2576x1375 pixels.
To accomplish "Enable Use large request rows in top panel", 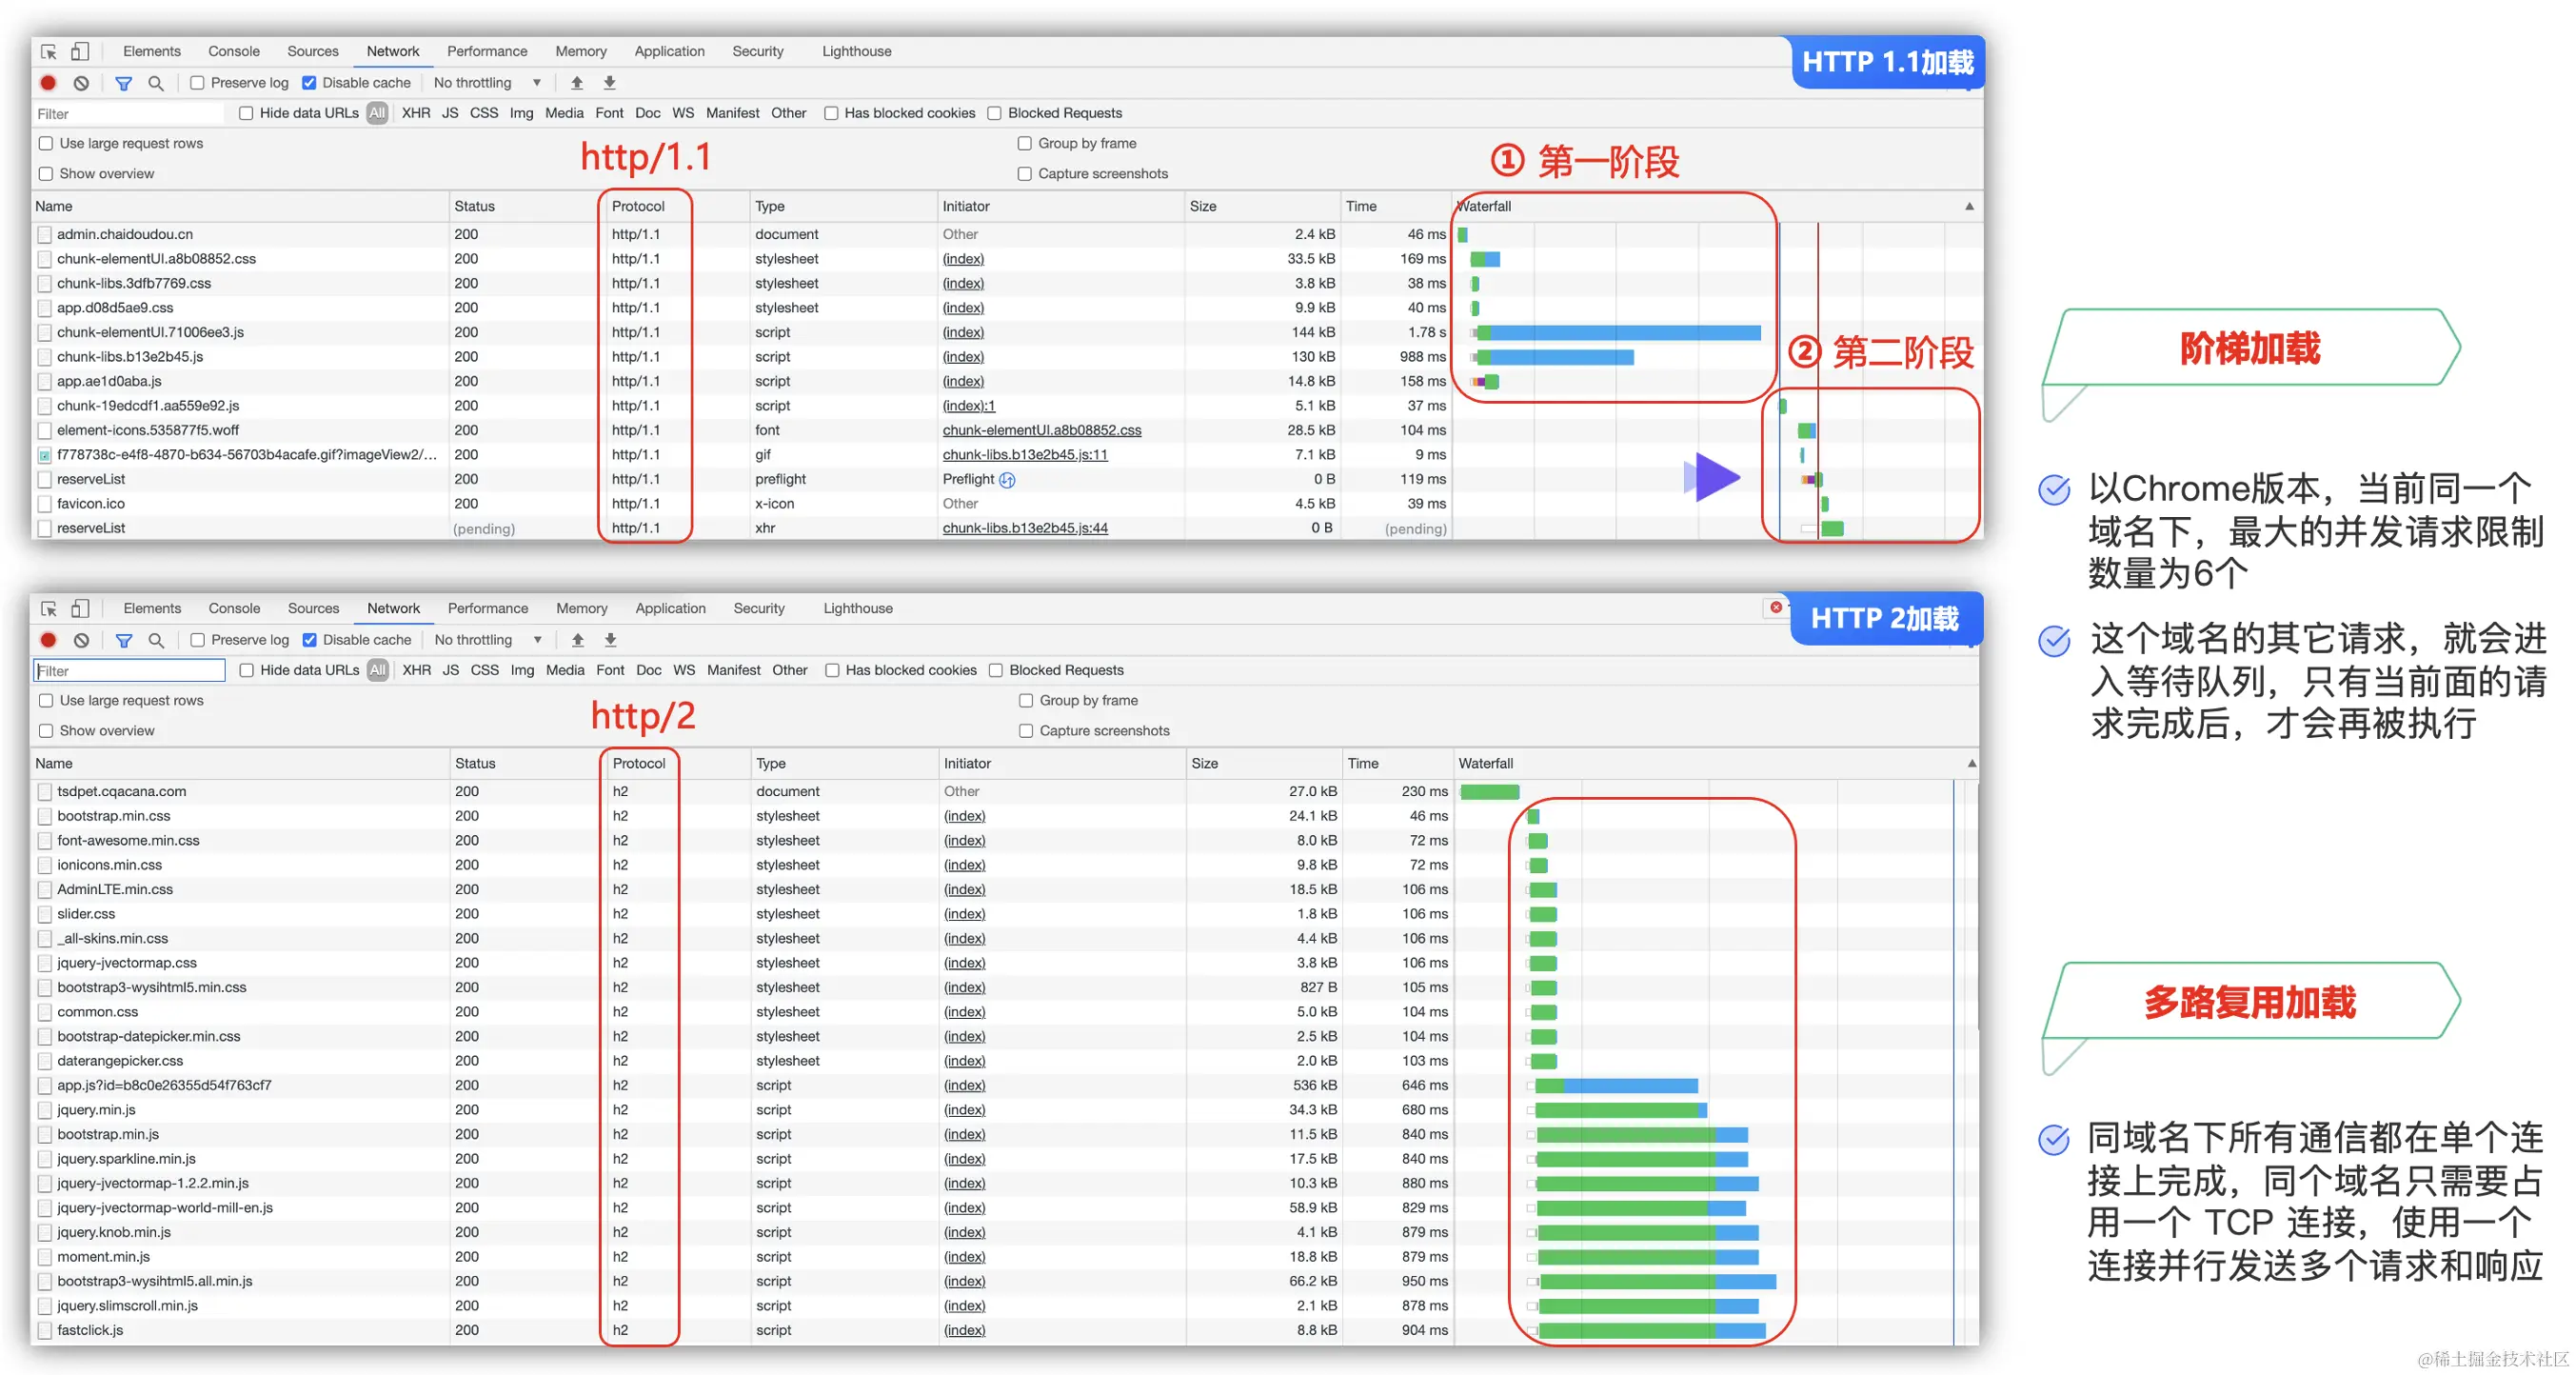I will [x=46, y=143].
